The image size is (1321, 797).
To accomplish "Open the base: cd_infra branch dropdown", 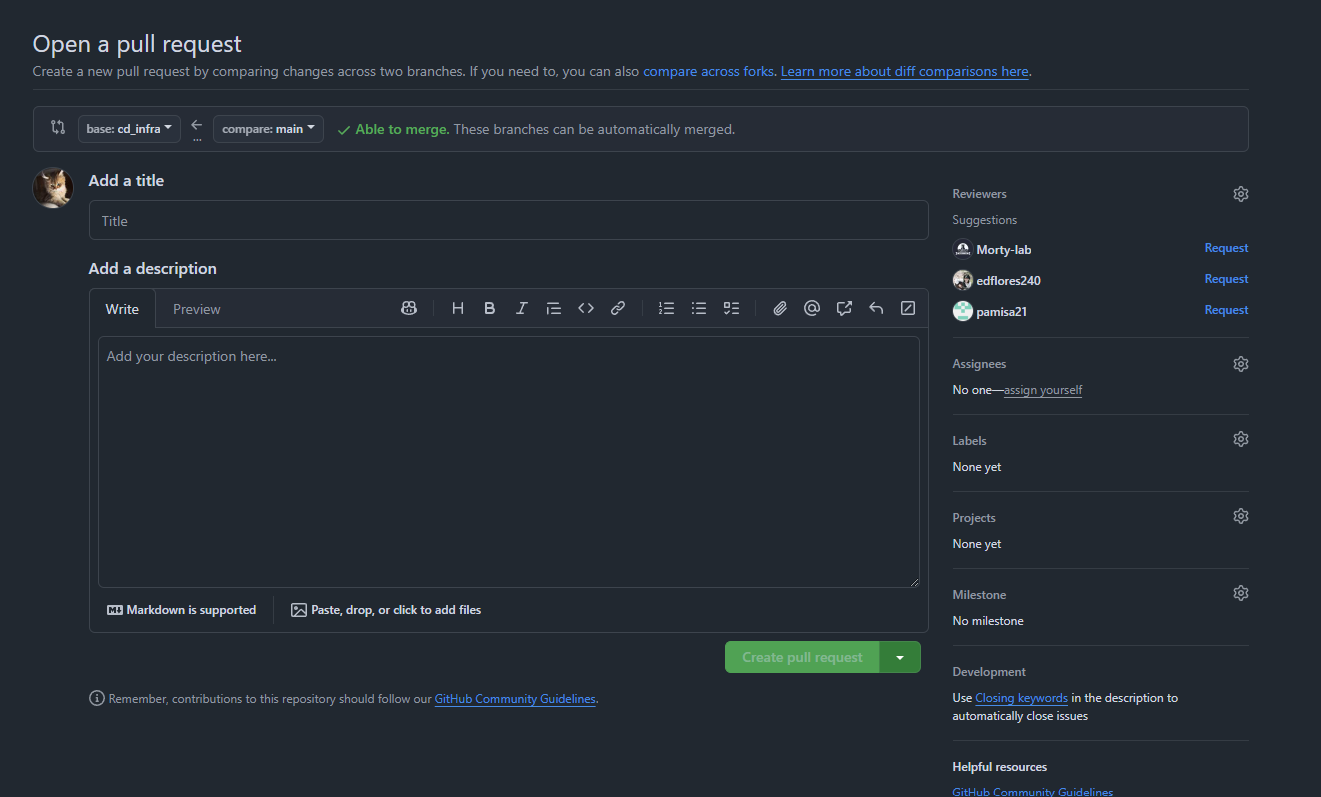I will [129, 128].
